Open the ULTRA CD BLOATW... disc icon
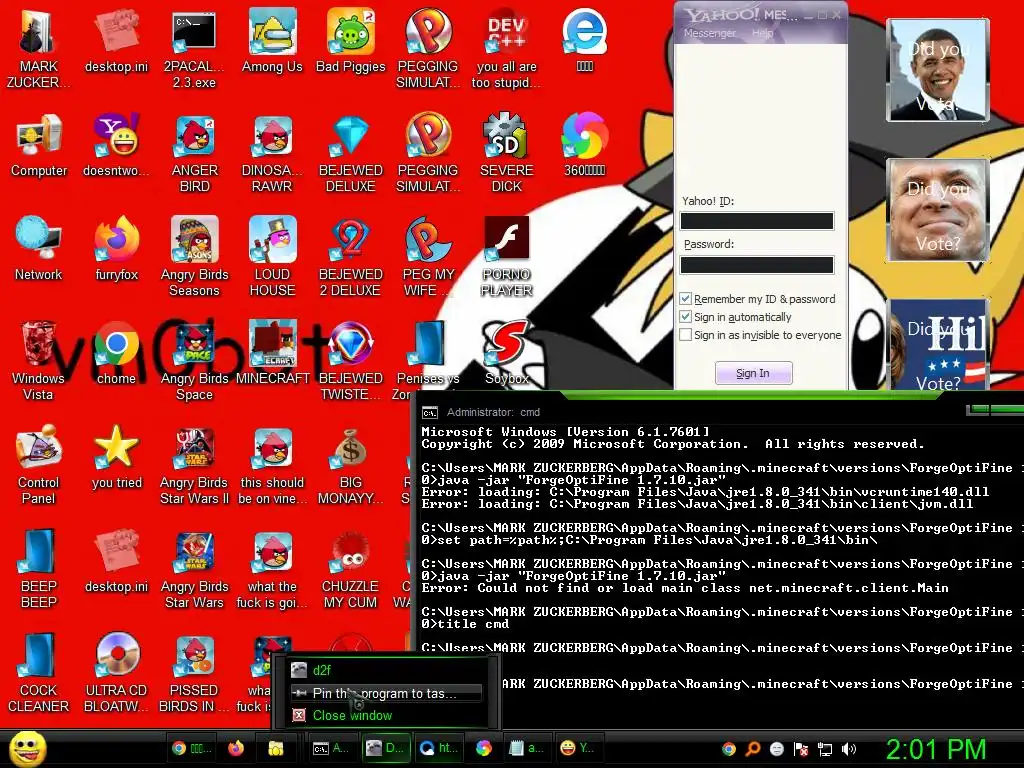The height and width of the screenshot is (768, 1024). click(x=117, y=673)
